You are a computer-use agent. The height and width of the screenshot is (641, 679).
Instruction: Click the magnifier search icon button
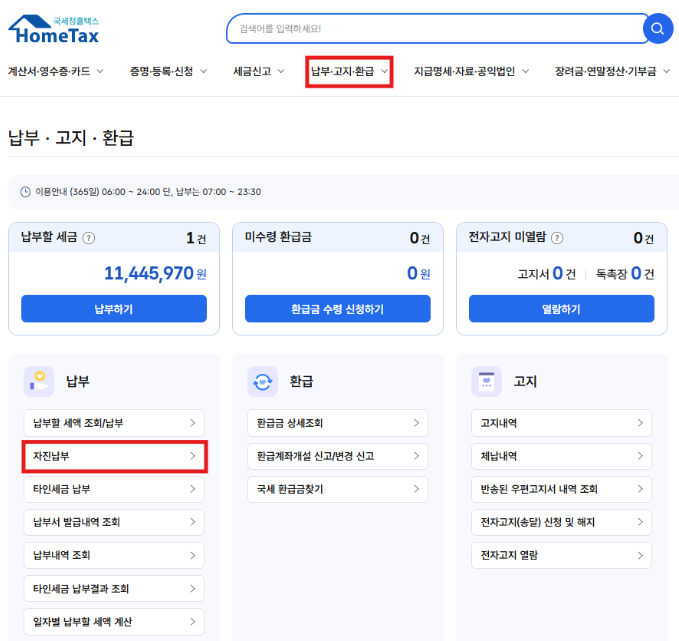pos(657,29)
